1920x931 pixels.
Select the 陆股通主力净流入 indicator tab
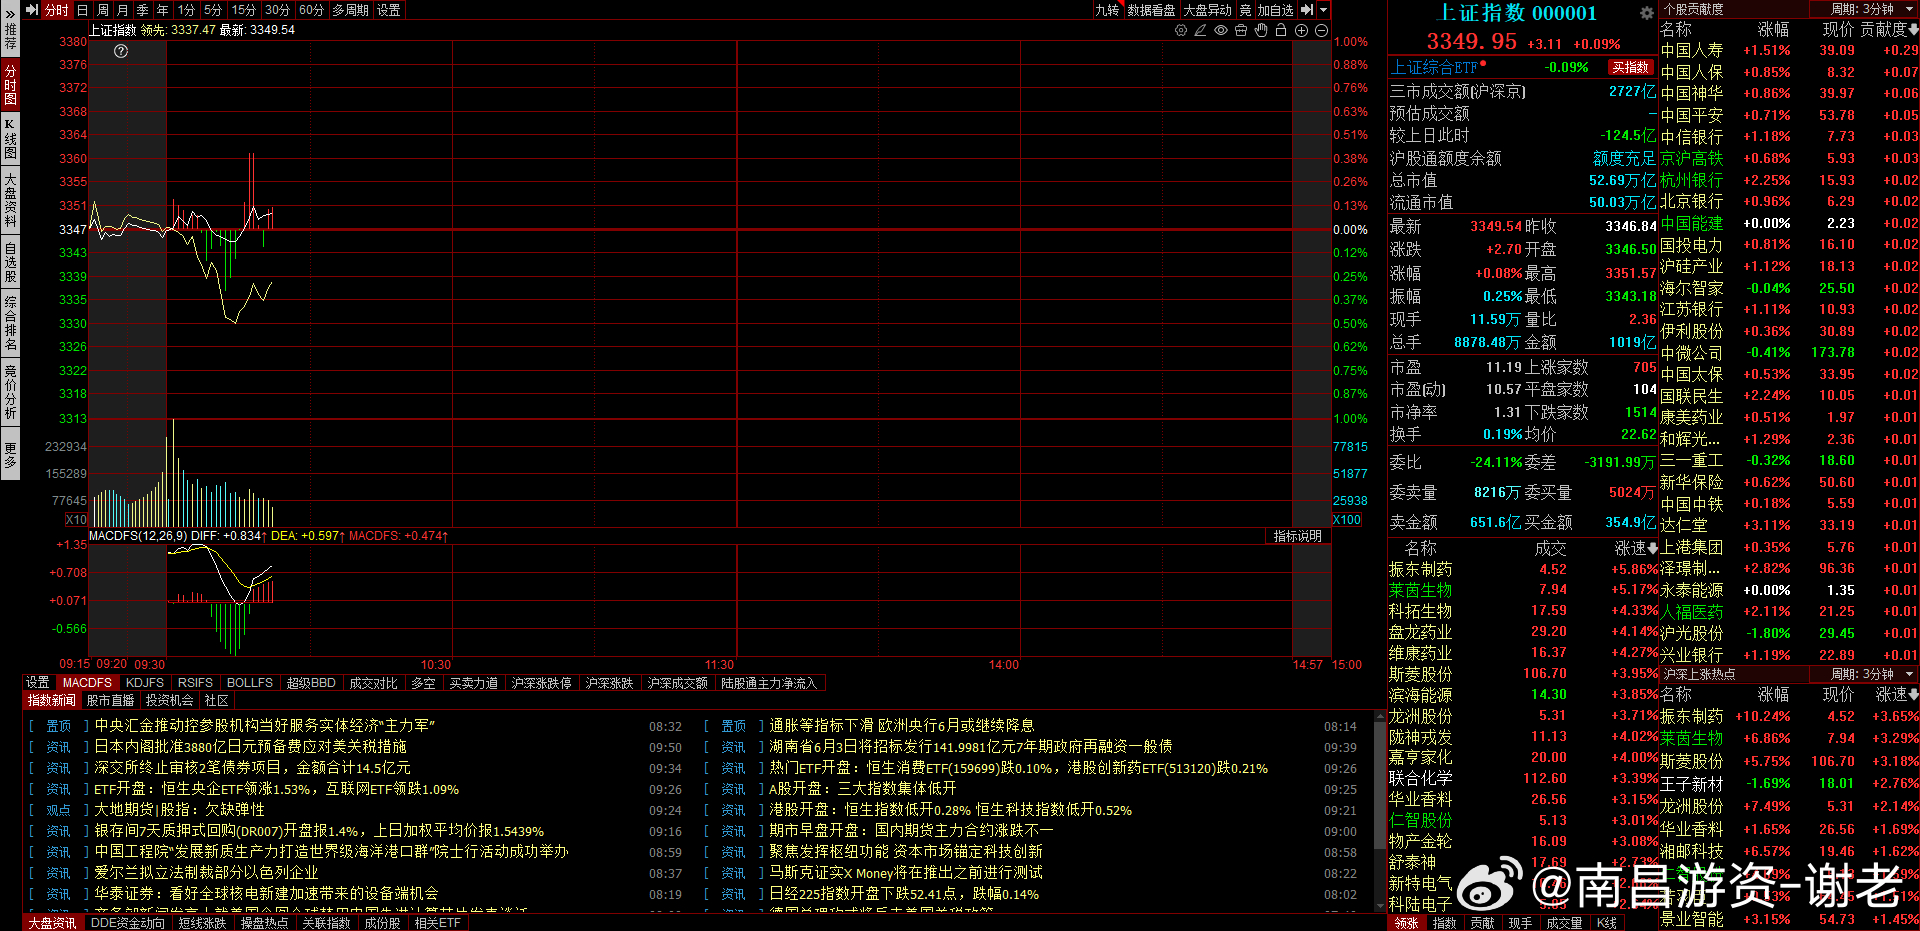pyautogui.click(x=769, y=683)
